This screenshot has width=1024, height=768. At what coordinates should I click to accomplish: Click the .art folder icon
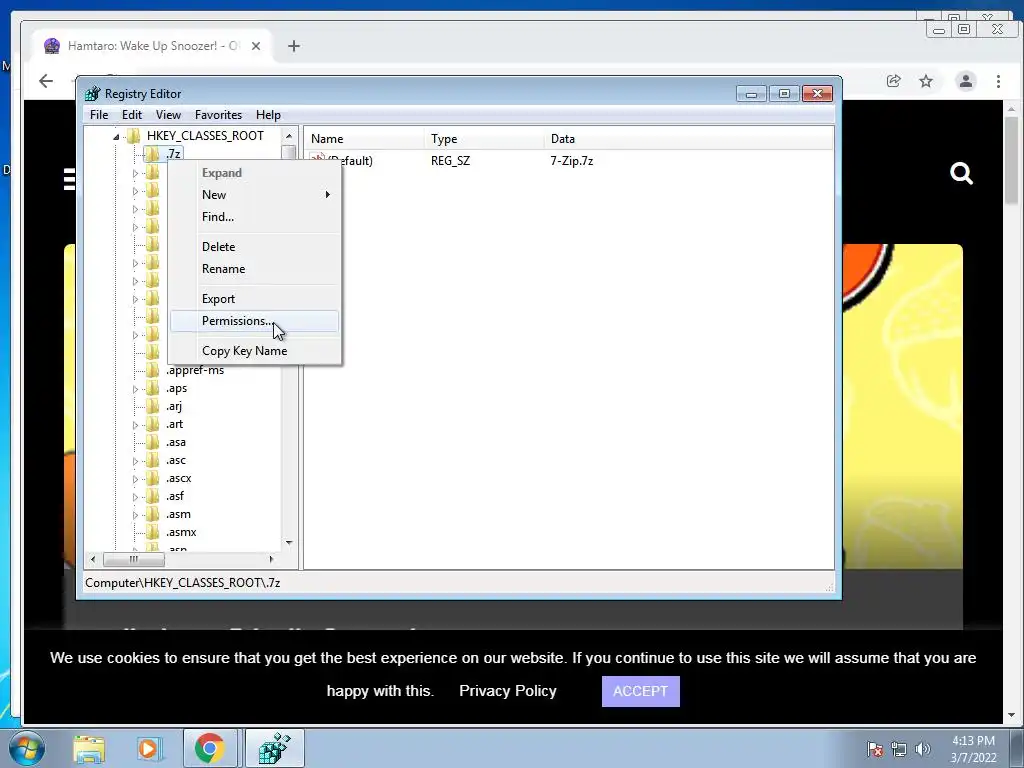(x=152, y=424)
